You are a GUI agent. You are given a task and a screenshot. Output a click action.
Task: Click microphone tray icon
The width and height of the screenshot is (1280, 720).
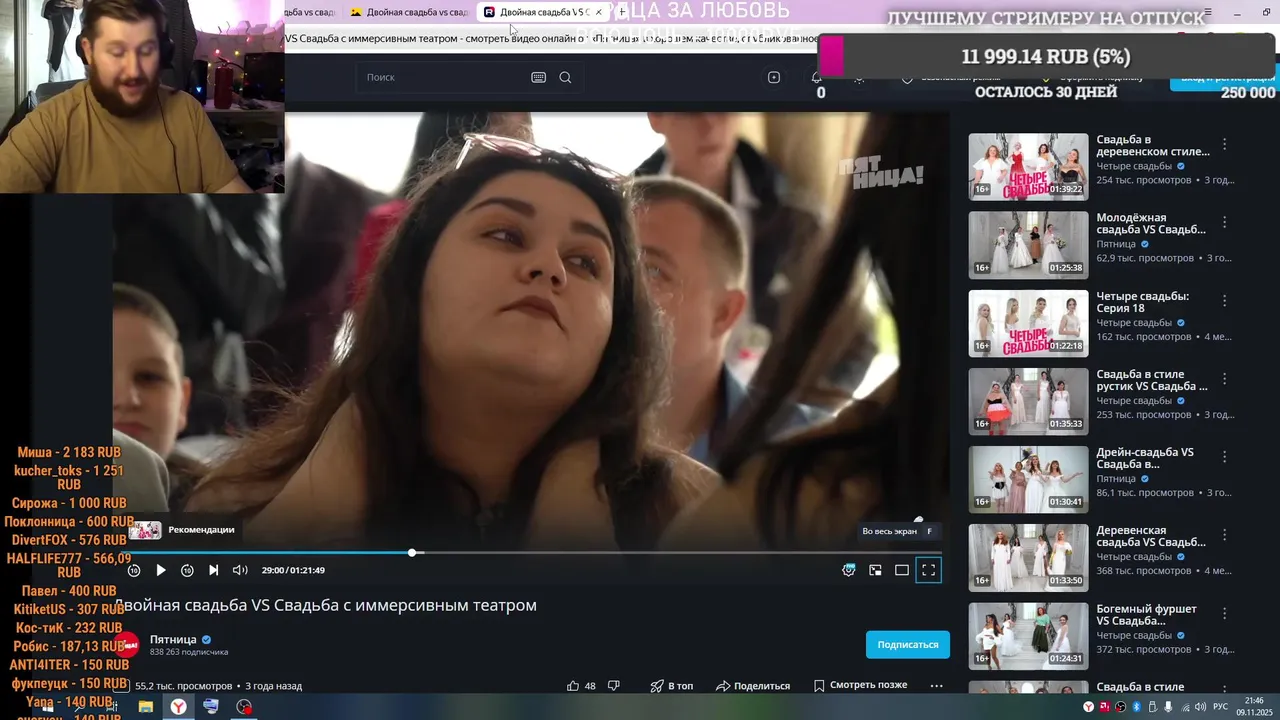coord(1168,707)
